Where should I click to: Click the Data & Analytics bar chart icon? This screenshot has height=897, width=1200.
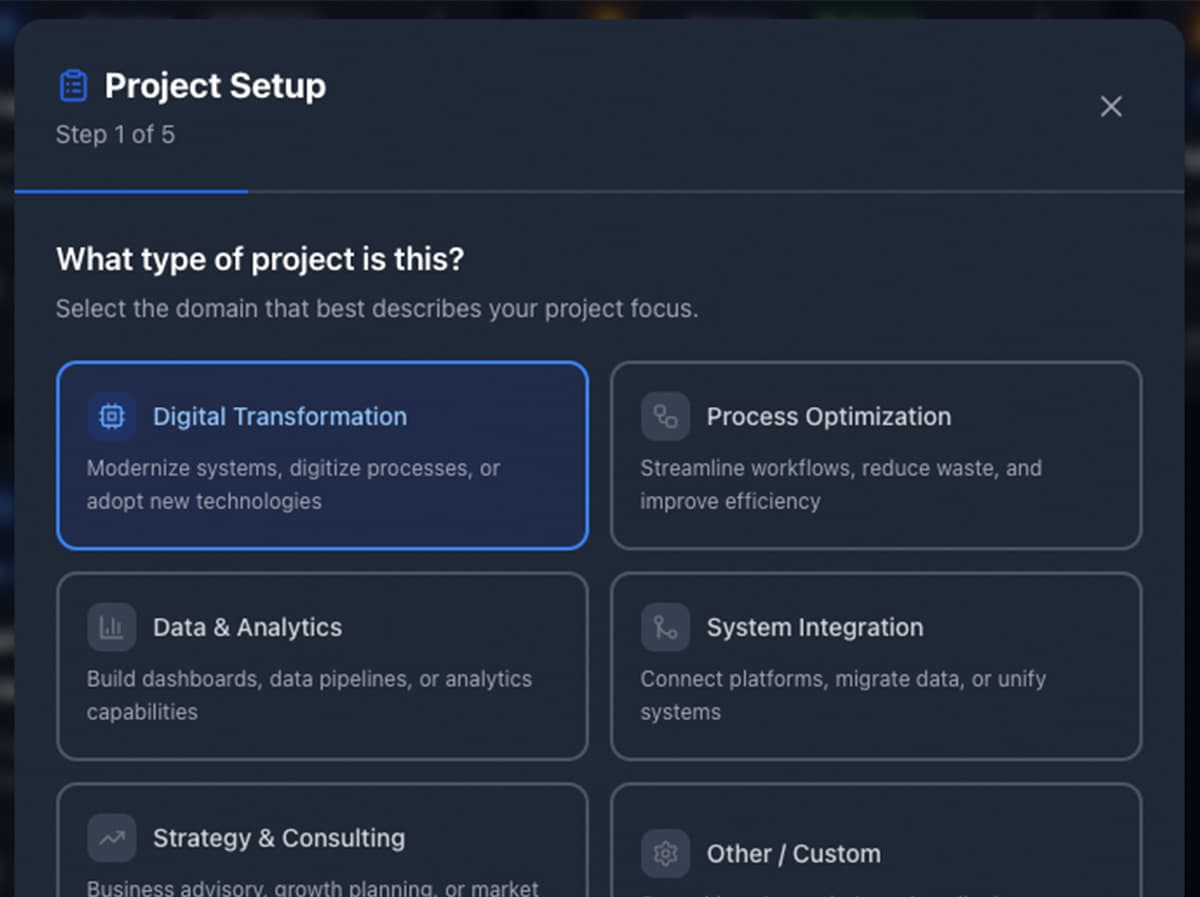click(112, 627)
